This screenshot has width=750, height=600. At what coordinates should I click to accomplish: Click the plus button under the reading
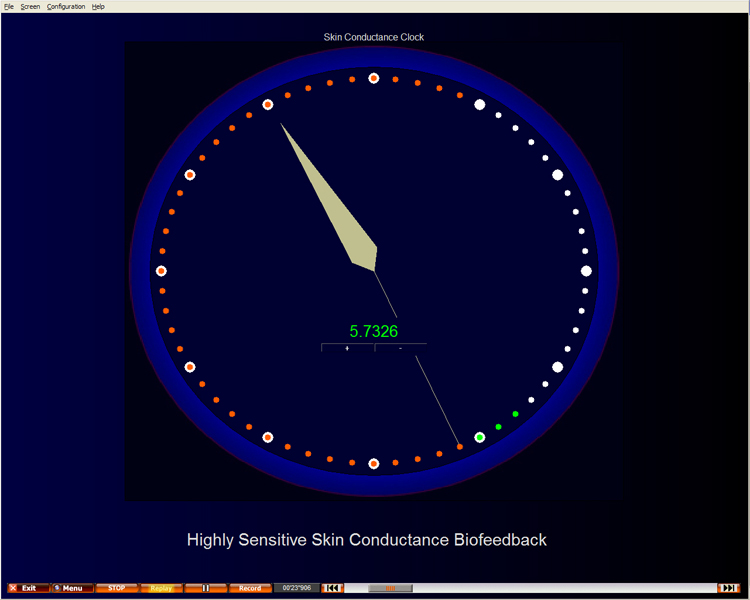[x=347, y=348]
